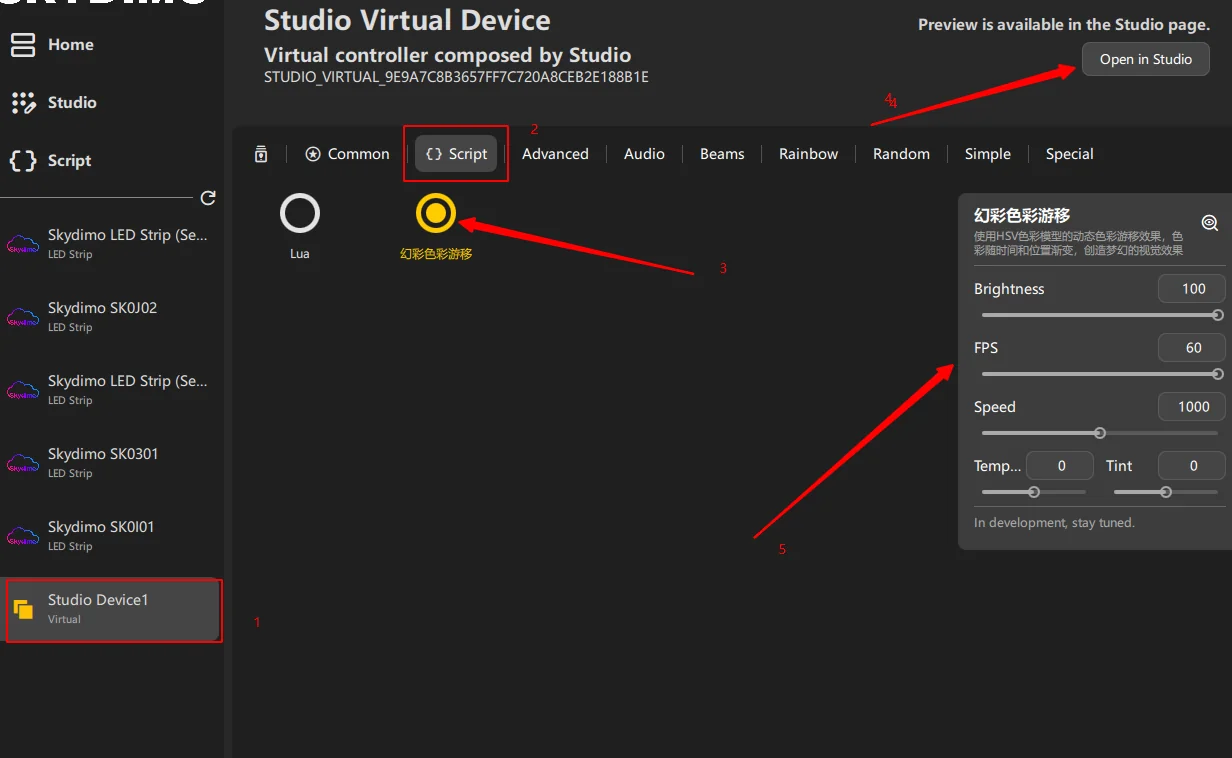Viewport: 1232px width, 758px height.
Task: Select the Skydimo SK0301 device
Action: [x=110, y=463]
